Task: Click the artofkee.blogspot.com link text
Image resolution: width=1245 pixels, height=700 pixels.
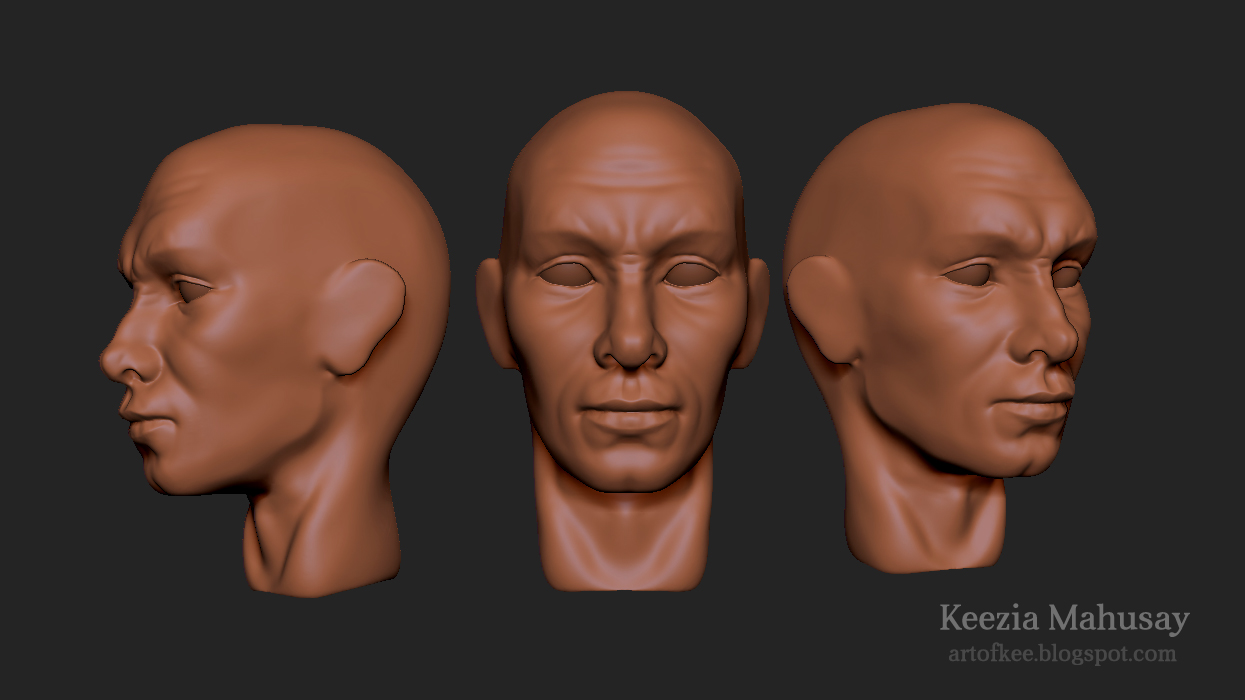Action: [1062, 655]
